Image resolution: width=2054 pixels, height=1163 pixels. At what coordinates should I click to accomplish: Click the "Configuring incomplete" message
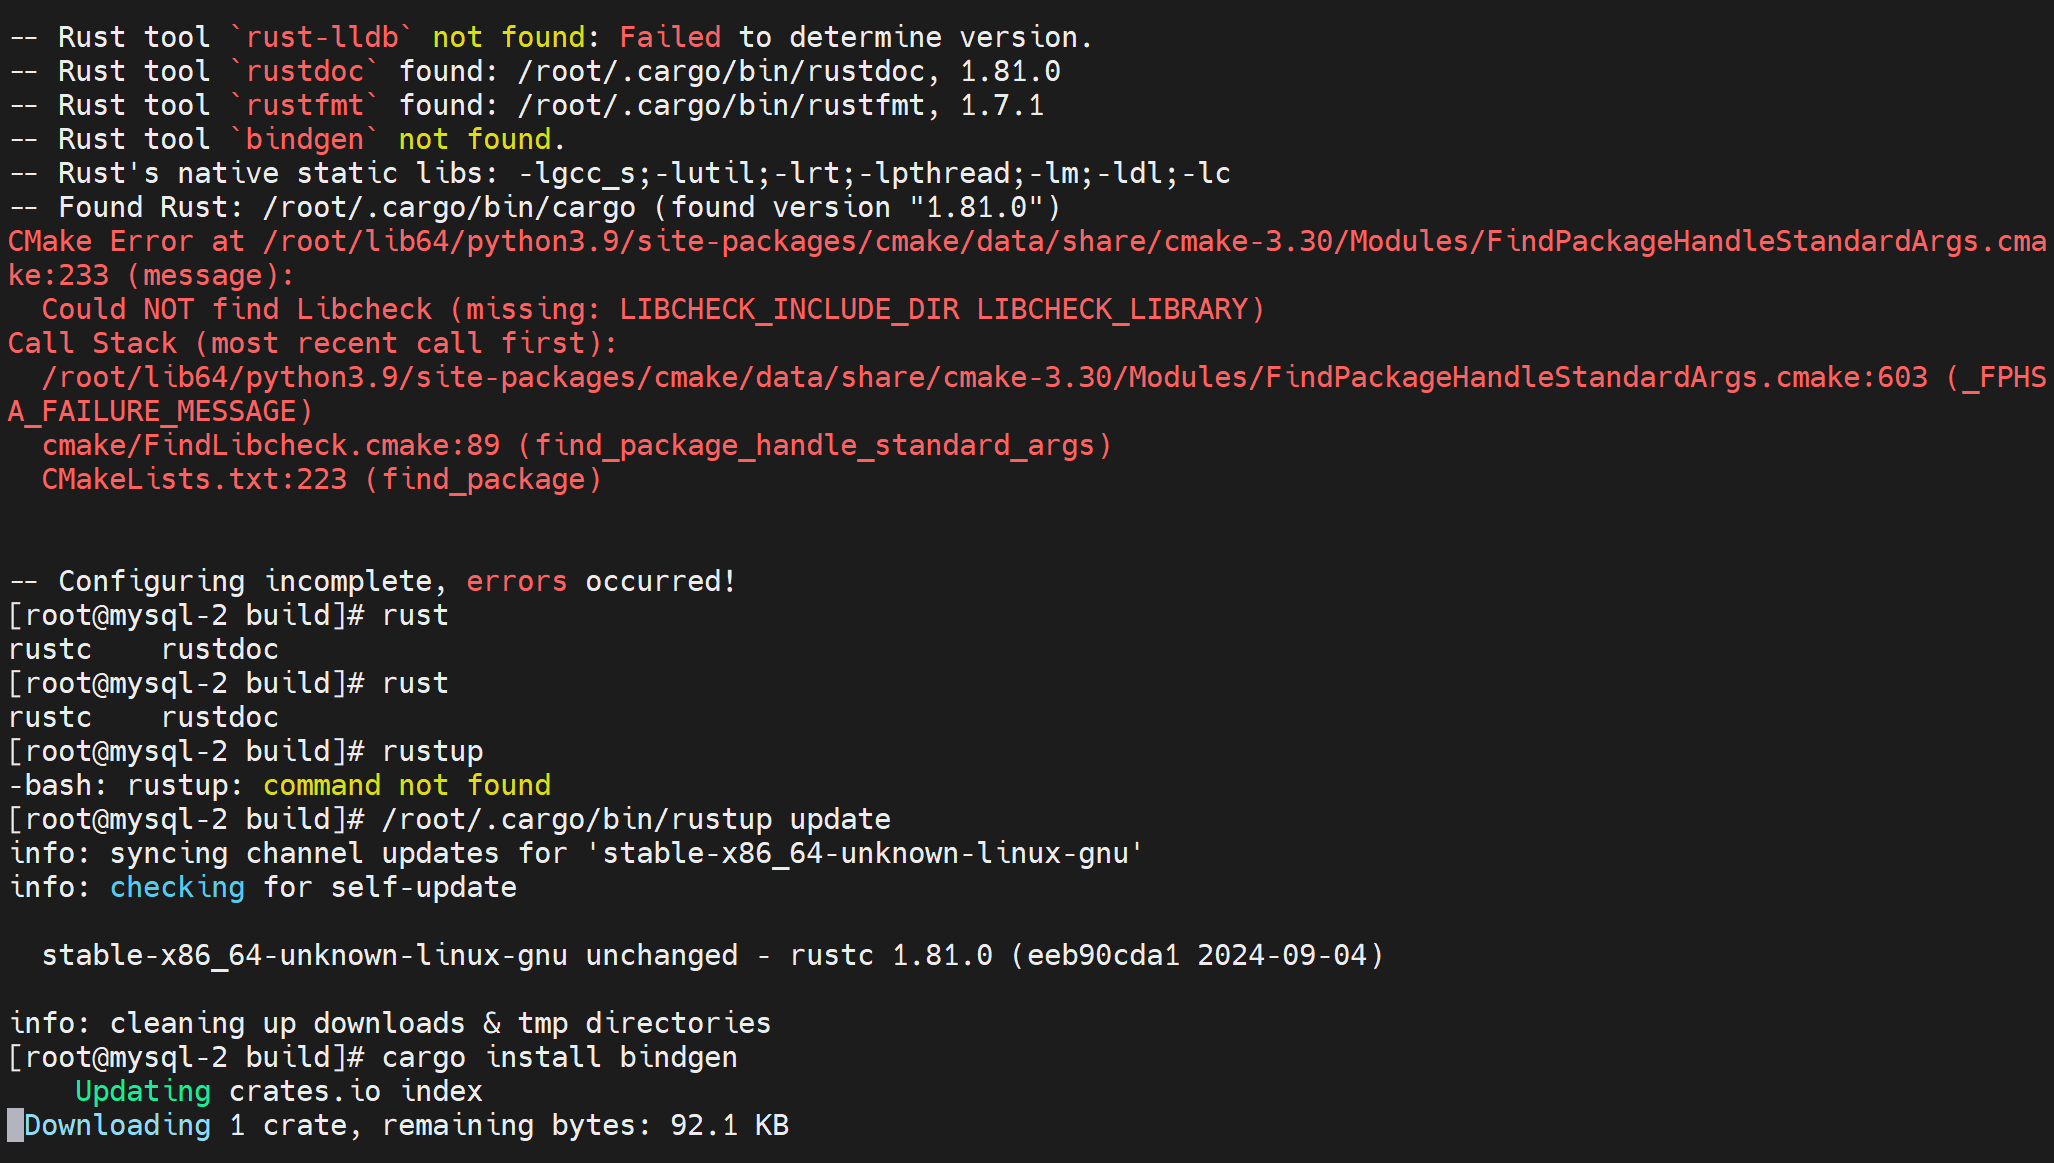click(x=245, y=581)
